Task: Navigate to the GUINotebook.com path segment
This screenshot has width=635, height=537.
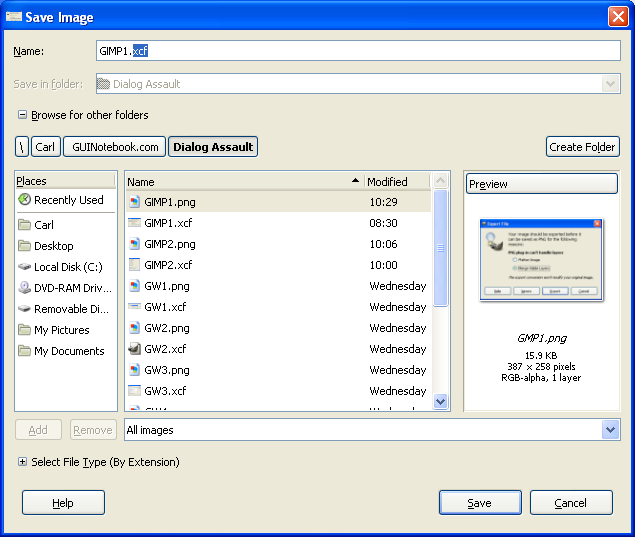Action: [115, 147]
